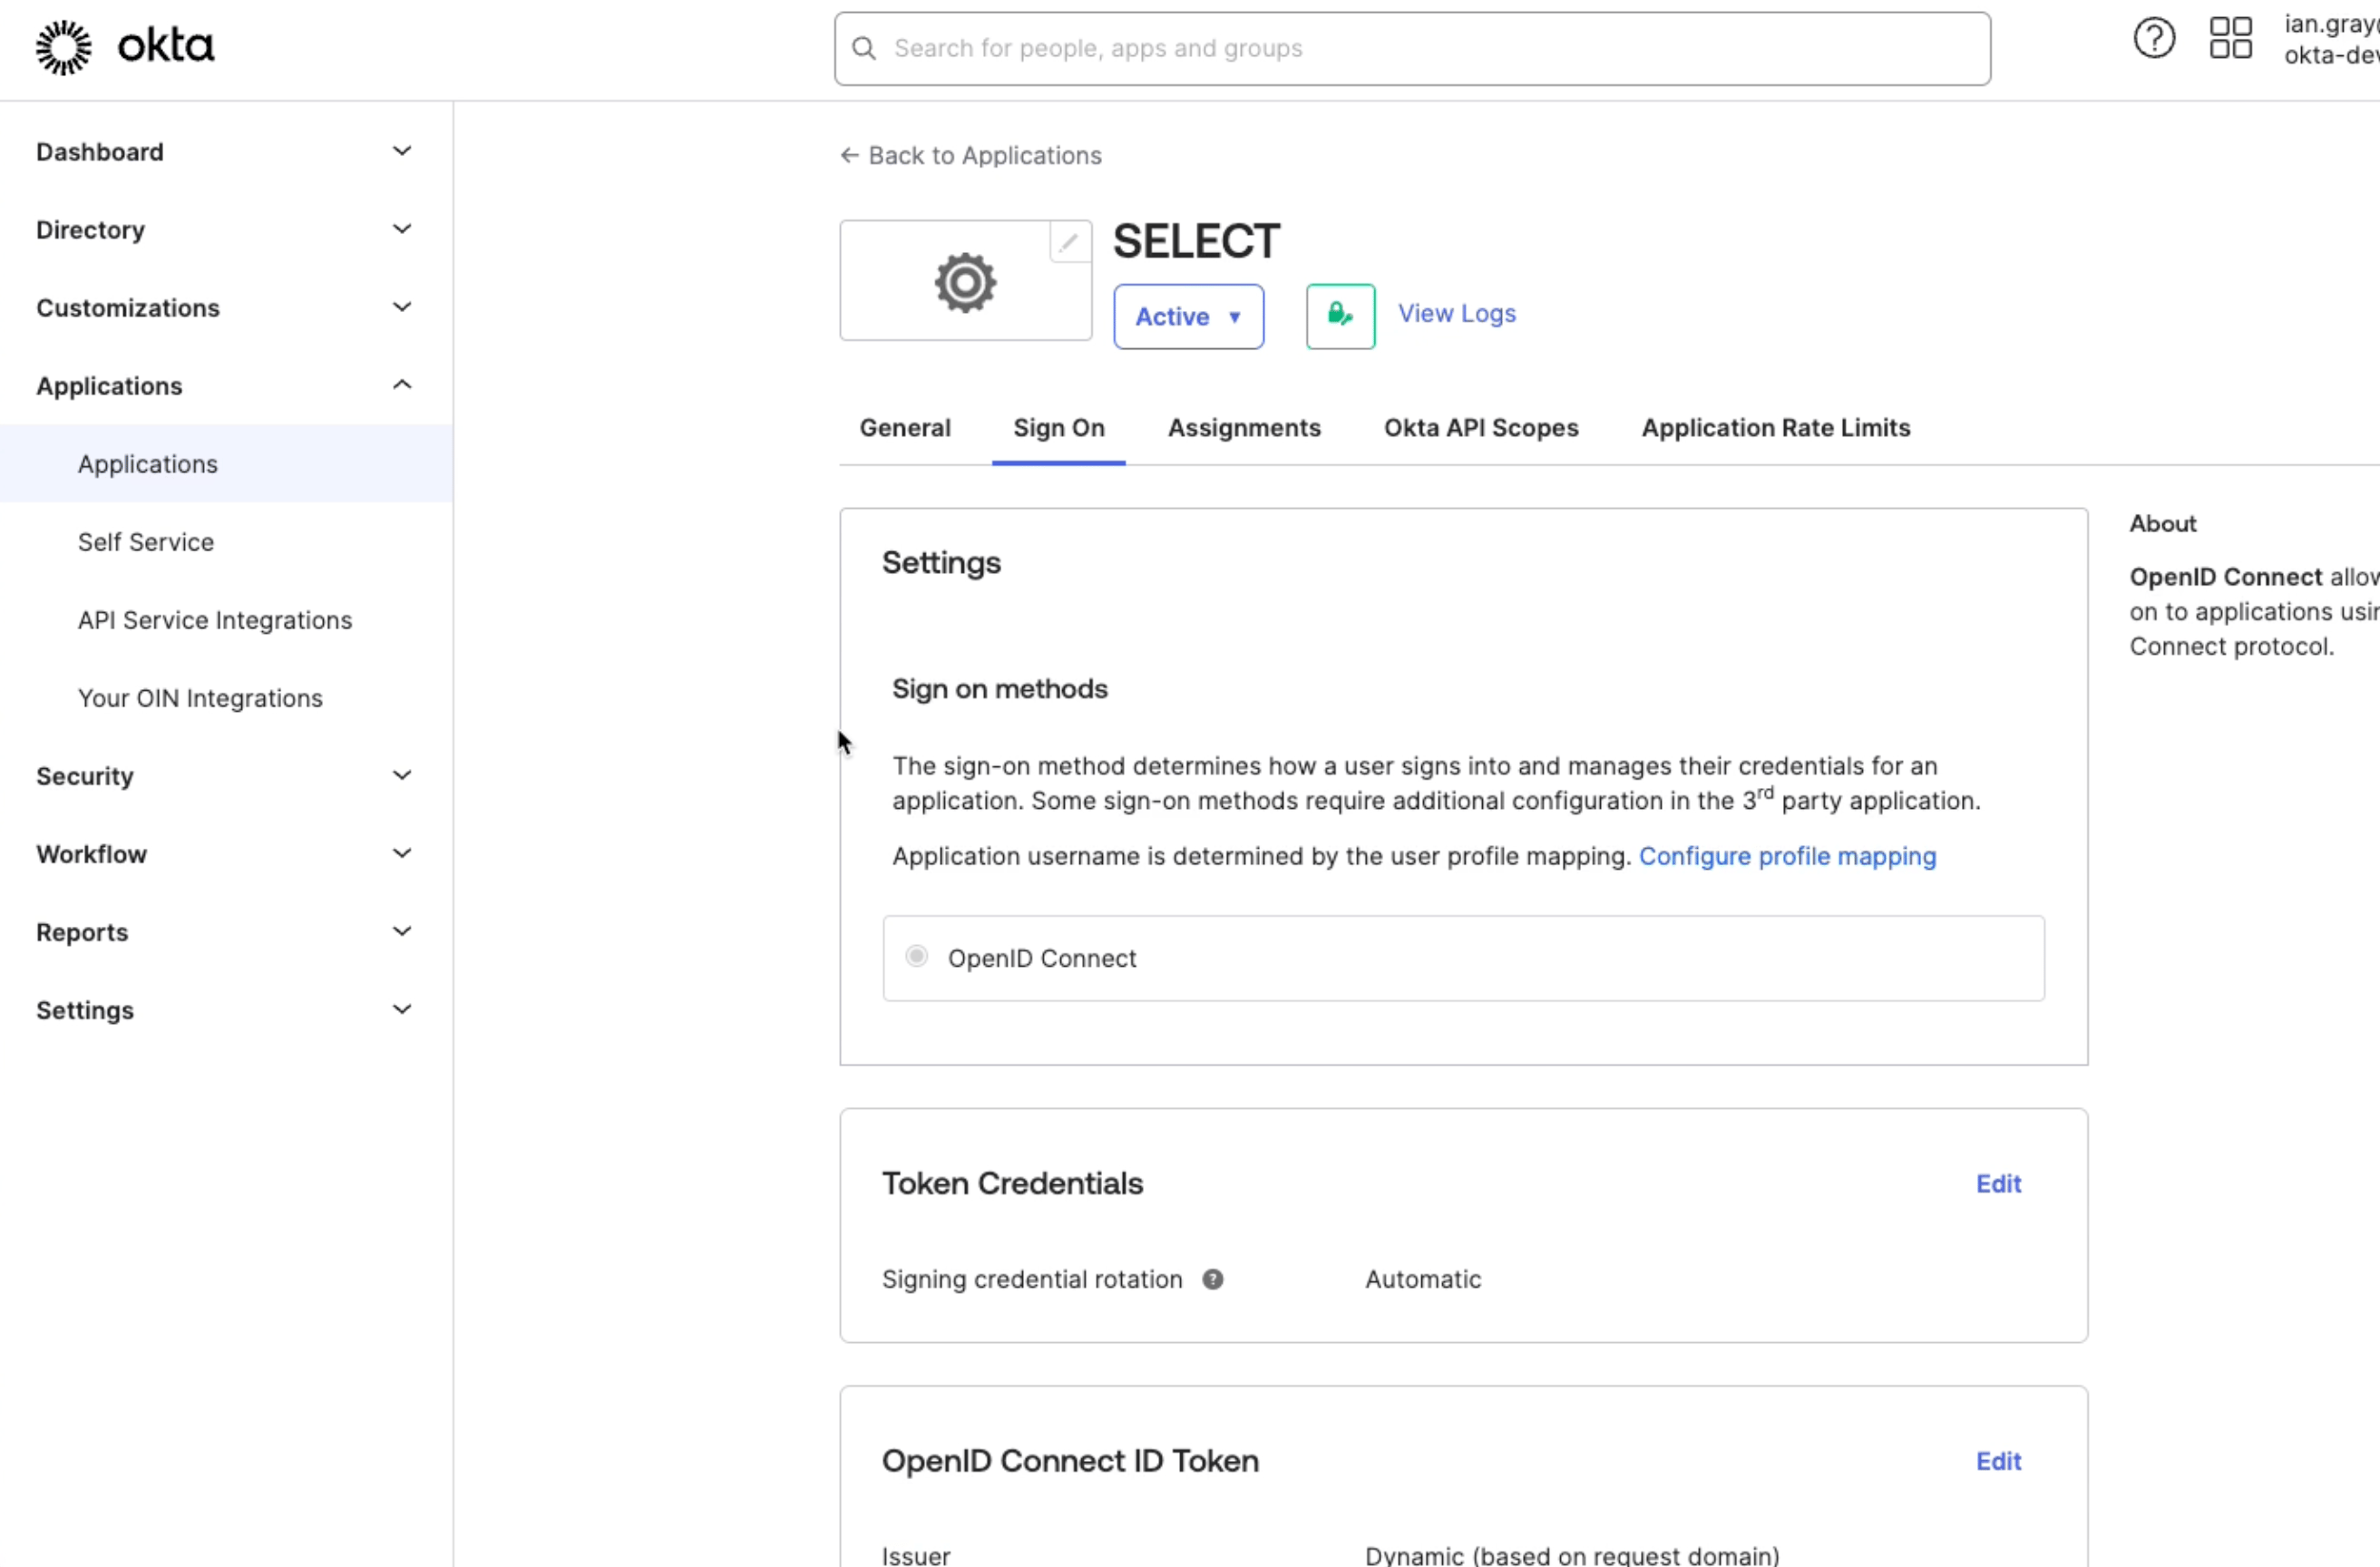The image size is (2380, 1567).
Task: Click the Directory sidebar label
Action: [90, 230]
